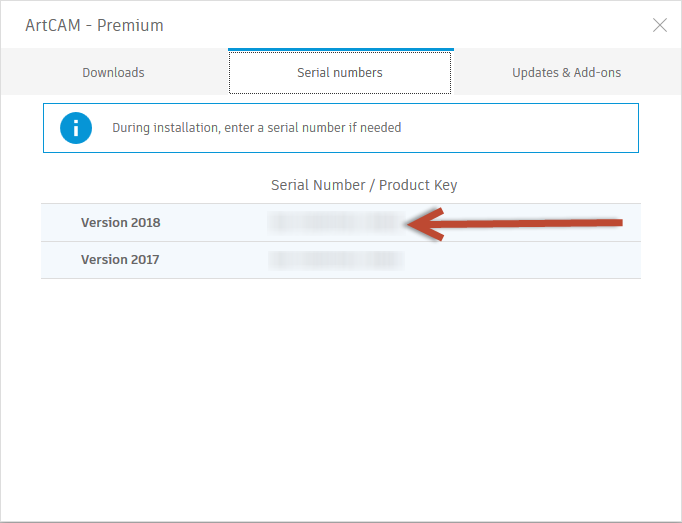Open the Updates & Add-ons tab
Image resolution: width=682 pixels, height=523 pixels.
coord(566,72)
